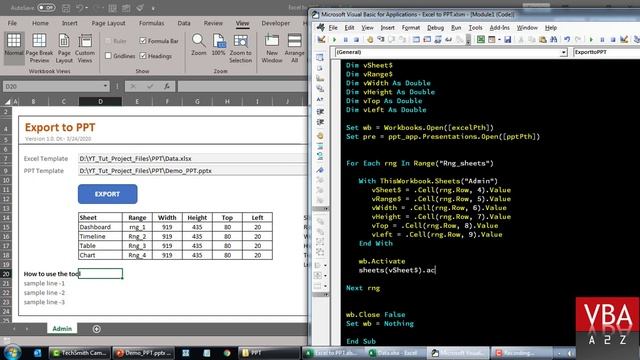Open a New Window in Excel
Viewport: 640px width, 360px height.
[x=272, y=48]
